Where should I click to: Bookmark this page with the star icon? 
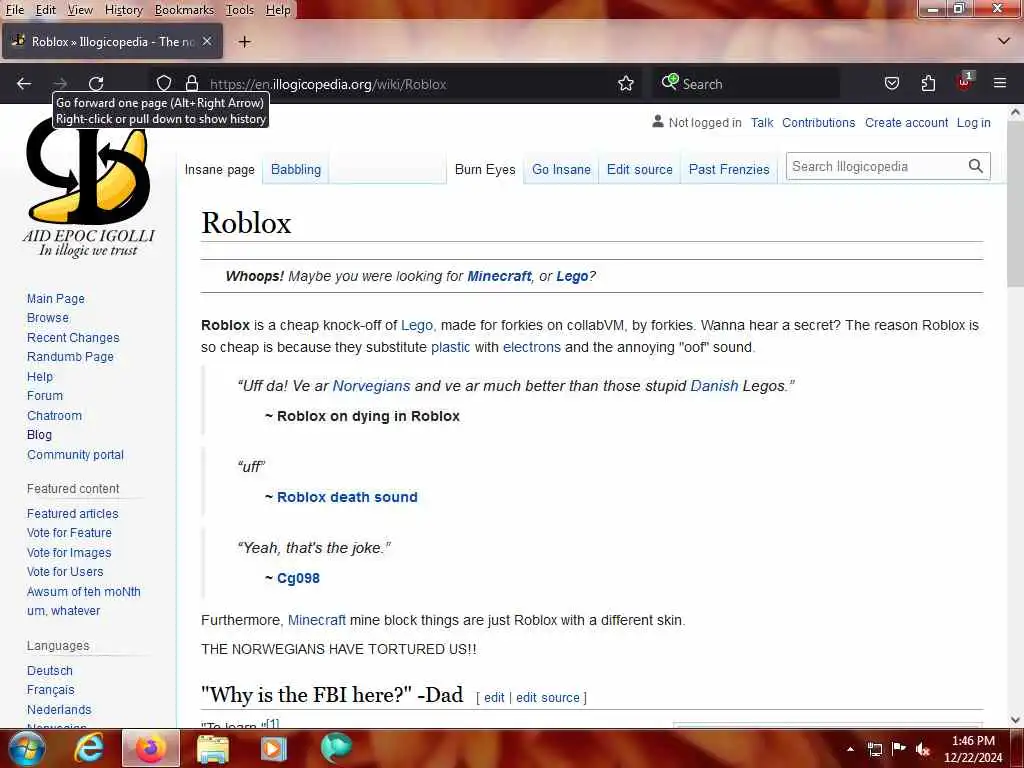626,84
